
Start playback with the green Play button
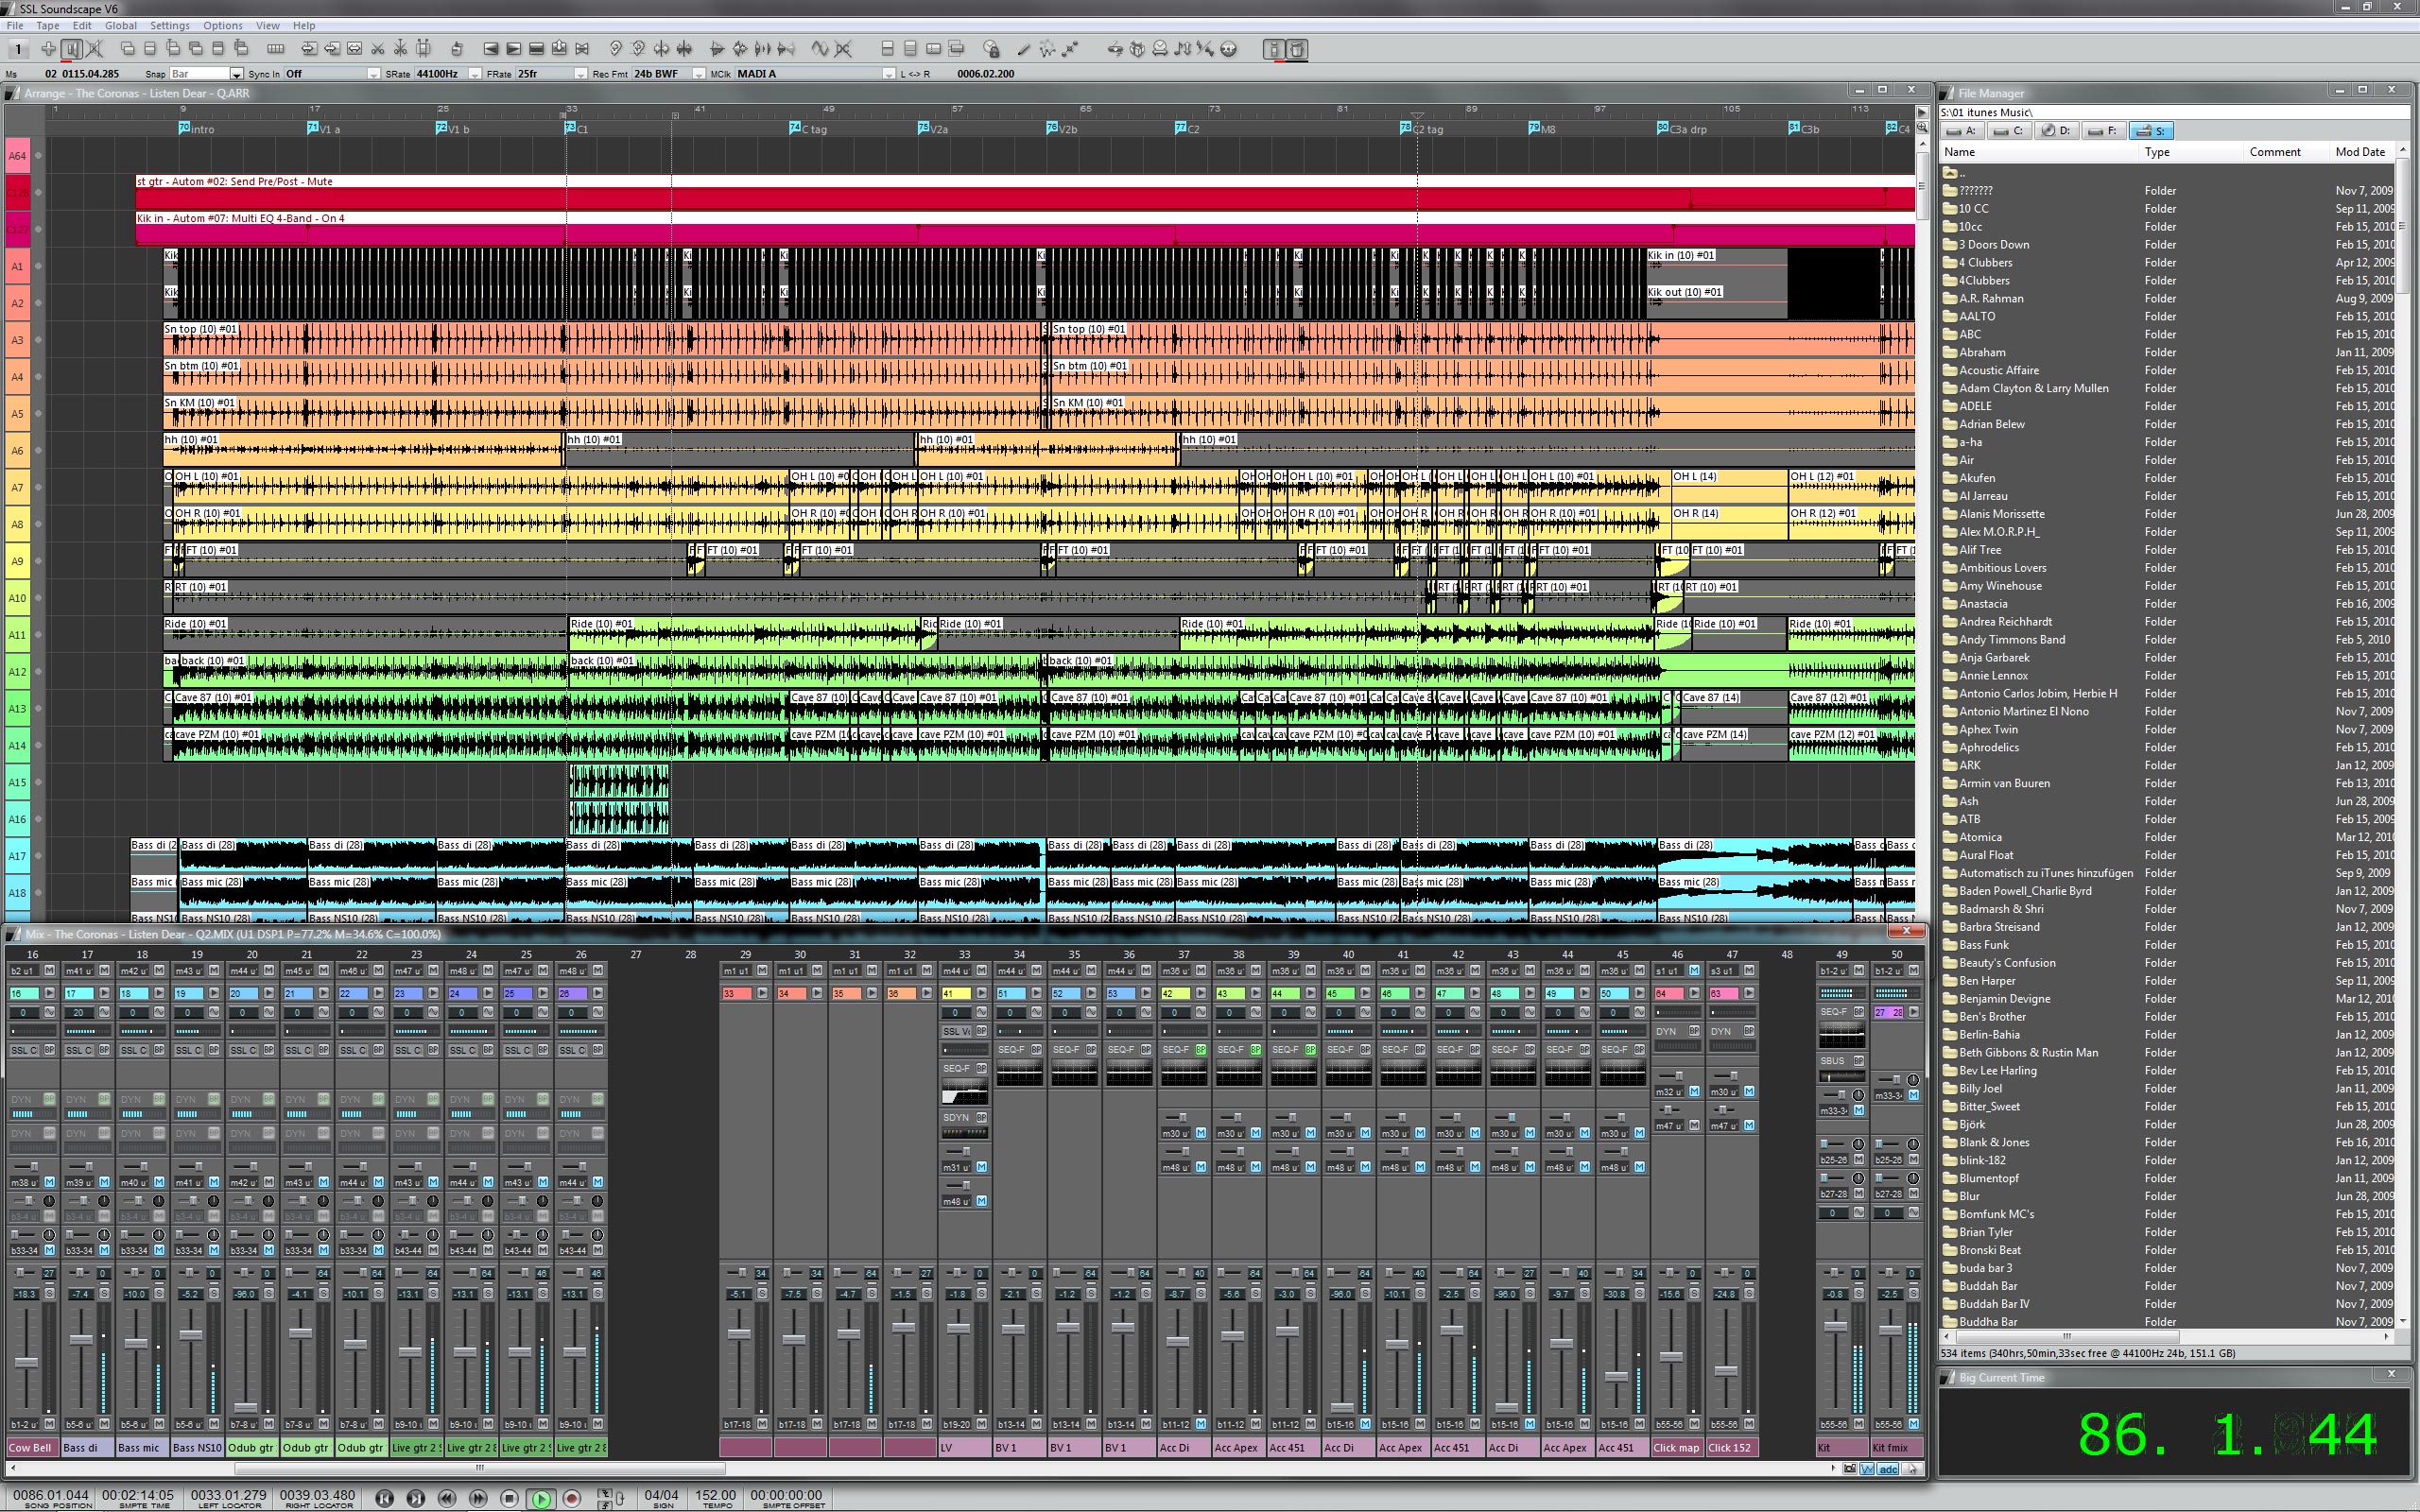(x=541, y=1498)
